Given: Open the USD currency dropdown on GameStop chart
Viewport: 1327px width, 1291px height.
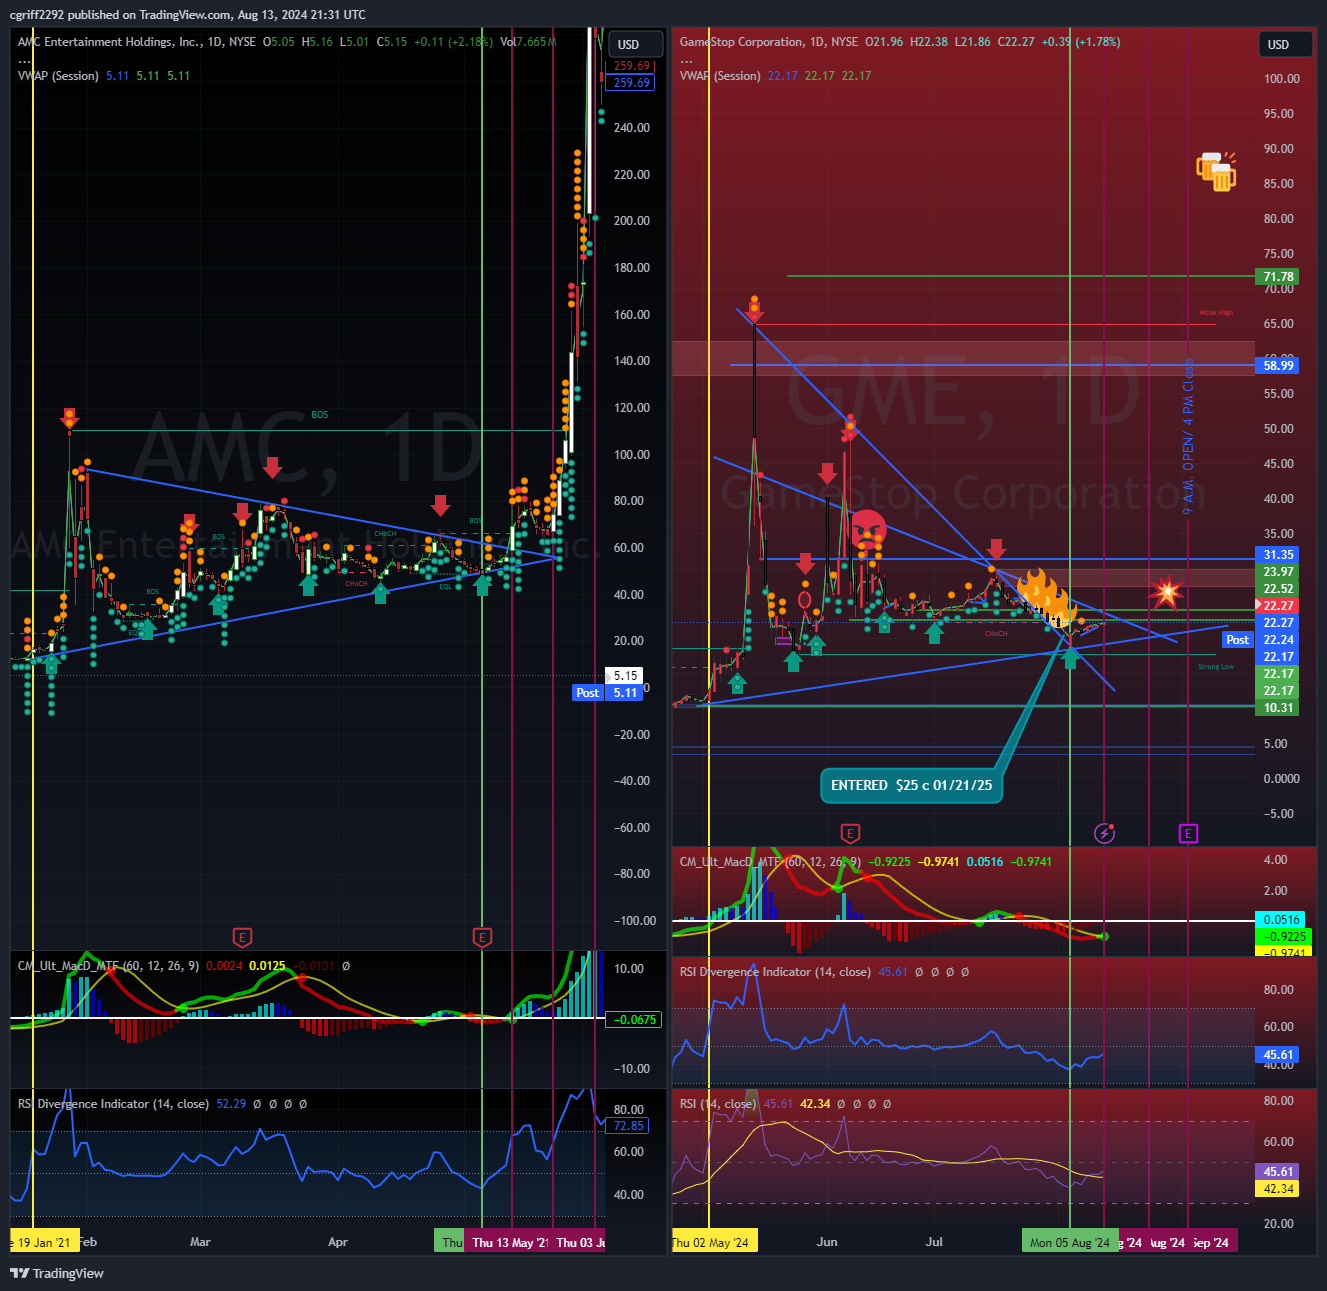Looking at the screenshot, I should (1284, 44).
